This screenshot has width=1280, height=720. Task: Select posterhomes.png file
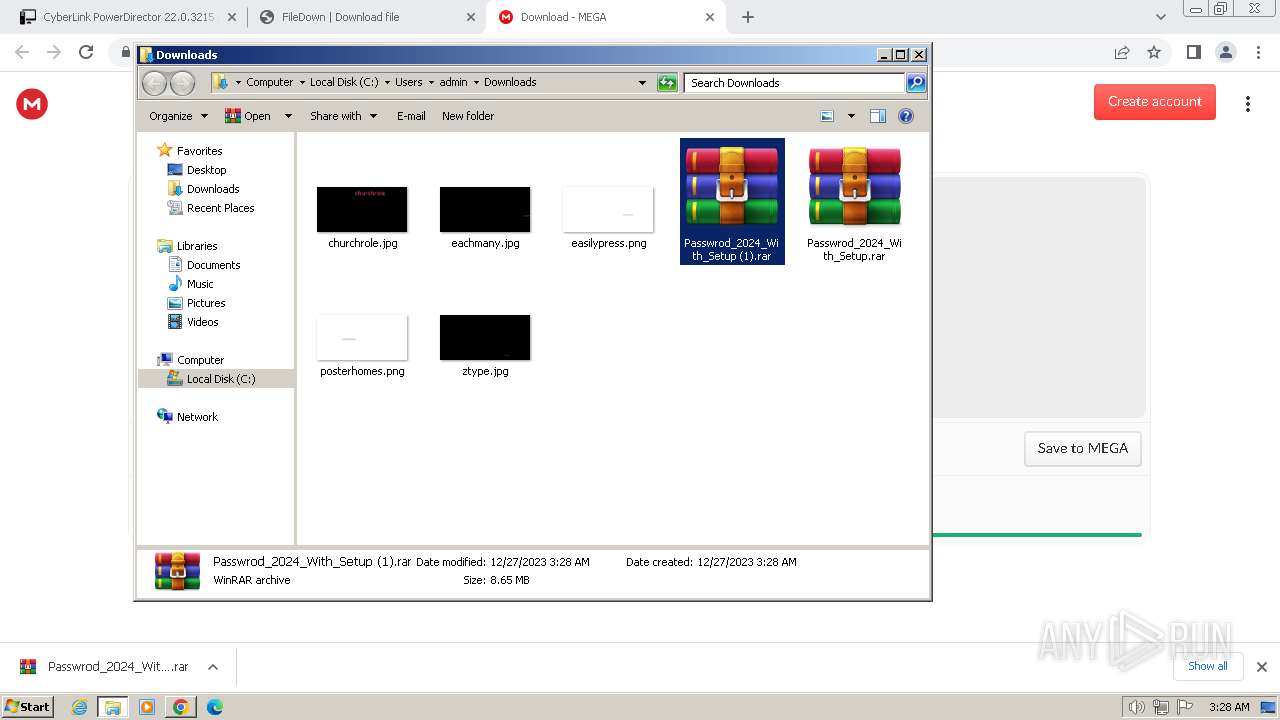tap(362, 345)
